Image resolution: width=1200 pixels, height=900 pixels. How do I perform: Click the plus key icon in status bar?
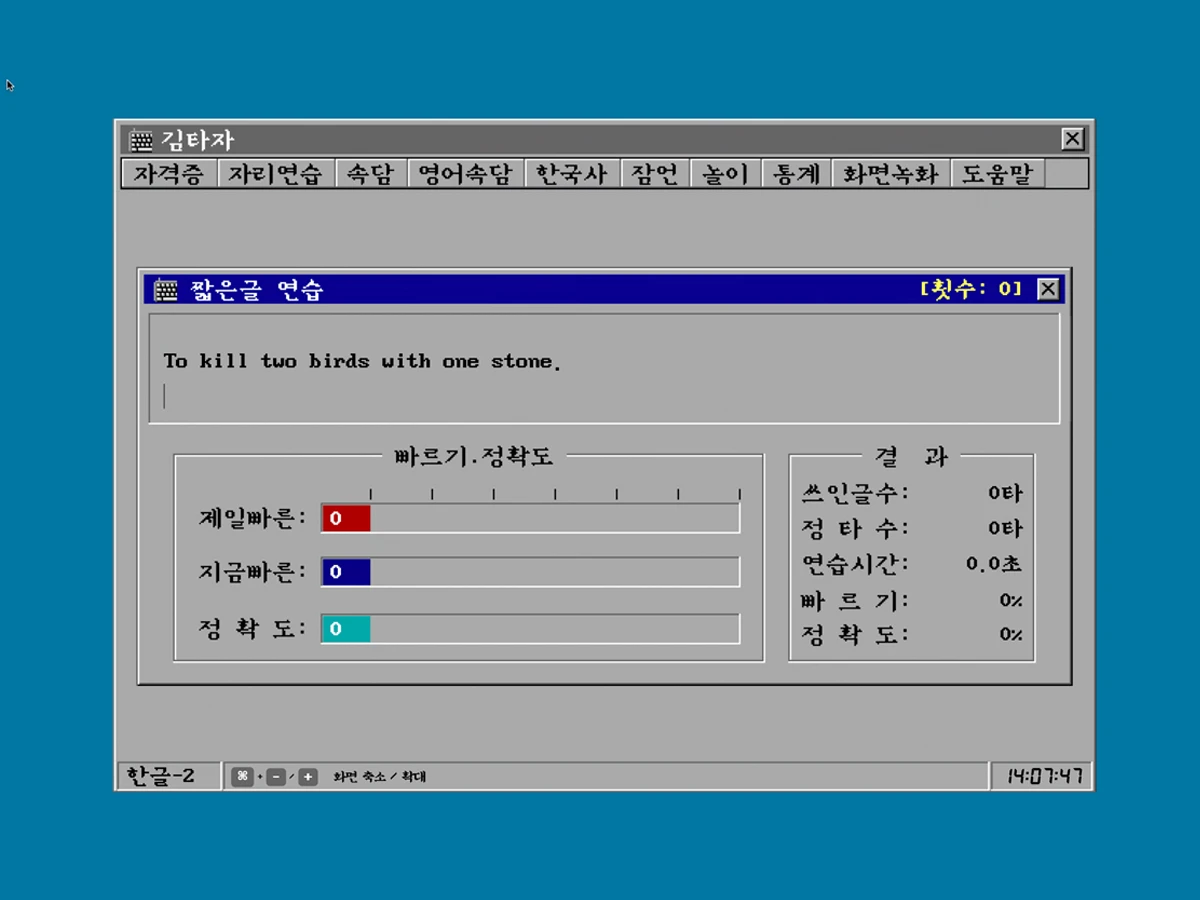(308, 777)
